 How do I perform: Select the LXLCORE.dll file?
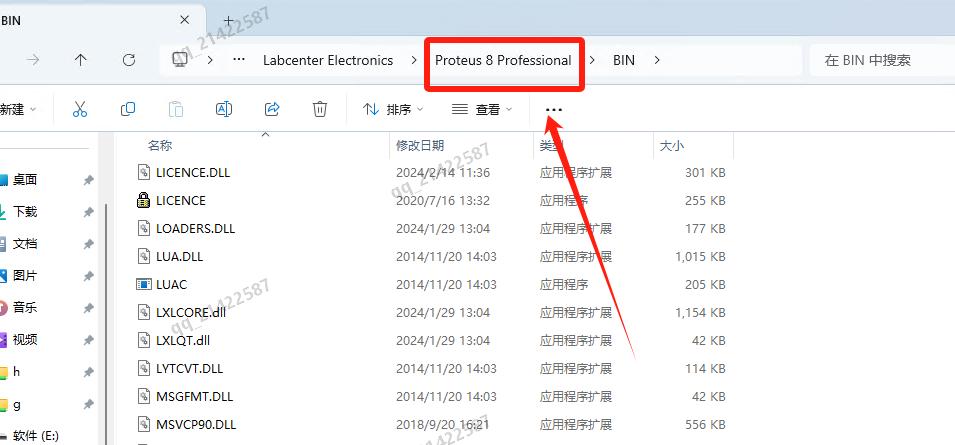[x=192, y=312]
